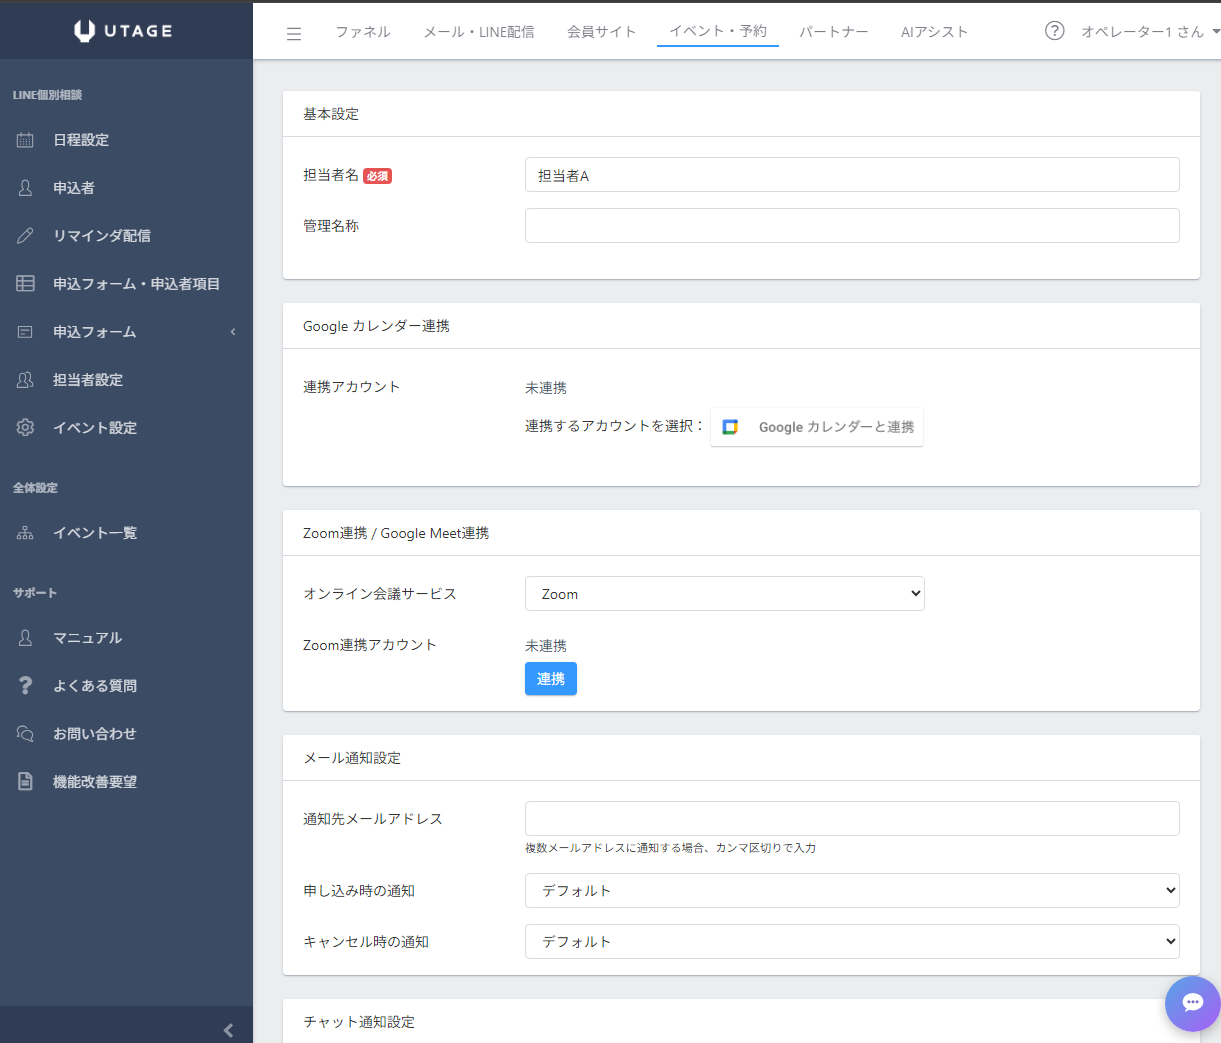Image resolution: width=1221 pixels, height=1043 pixels.
Task: Click the 機能改善要望 document icon
Action: [x=25, y=782]
